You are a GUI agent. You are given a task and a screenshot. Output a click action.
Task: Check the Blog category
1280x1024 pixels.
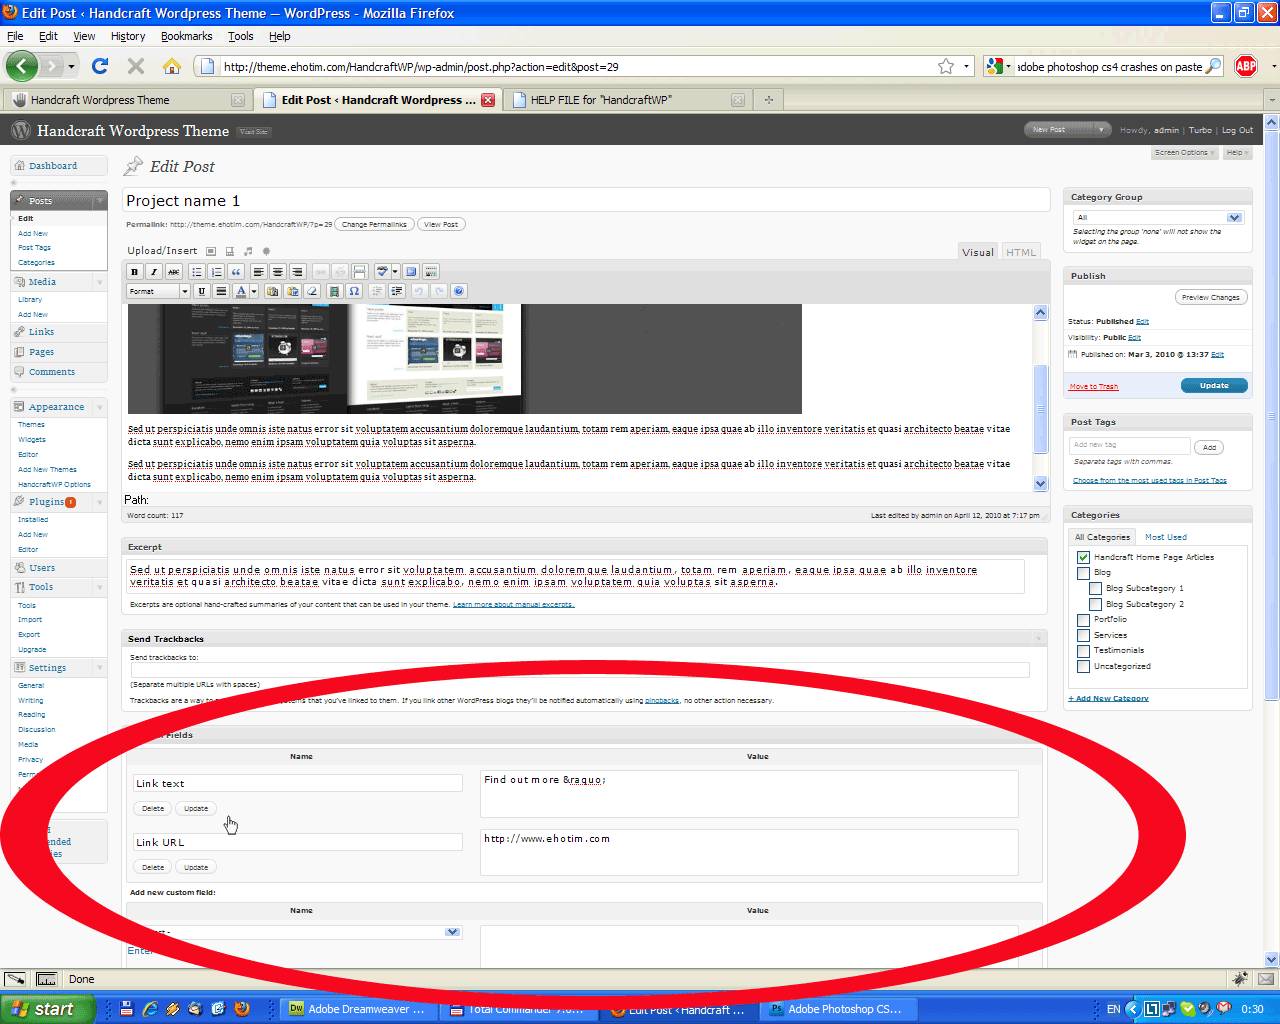tap(1083, 573)
